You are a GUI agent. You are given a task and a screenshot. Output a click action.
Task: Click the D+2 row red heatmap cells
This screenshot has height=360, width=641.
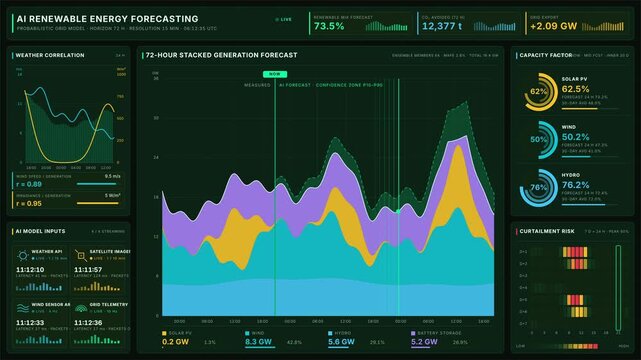click(576, 264)
